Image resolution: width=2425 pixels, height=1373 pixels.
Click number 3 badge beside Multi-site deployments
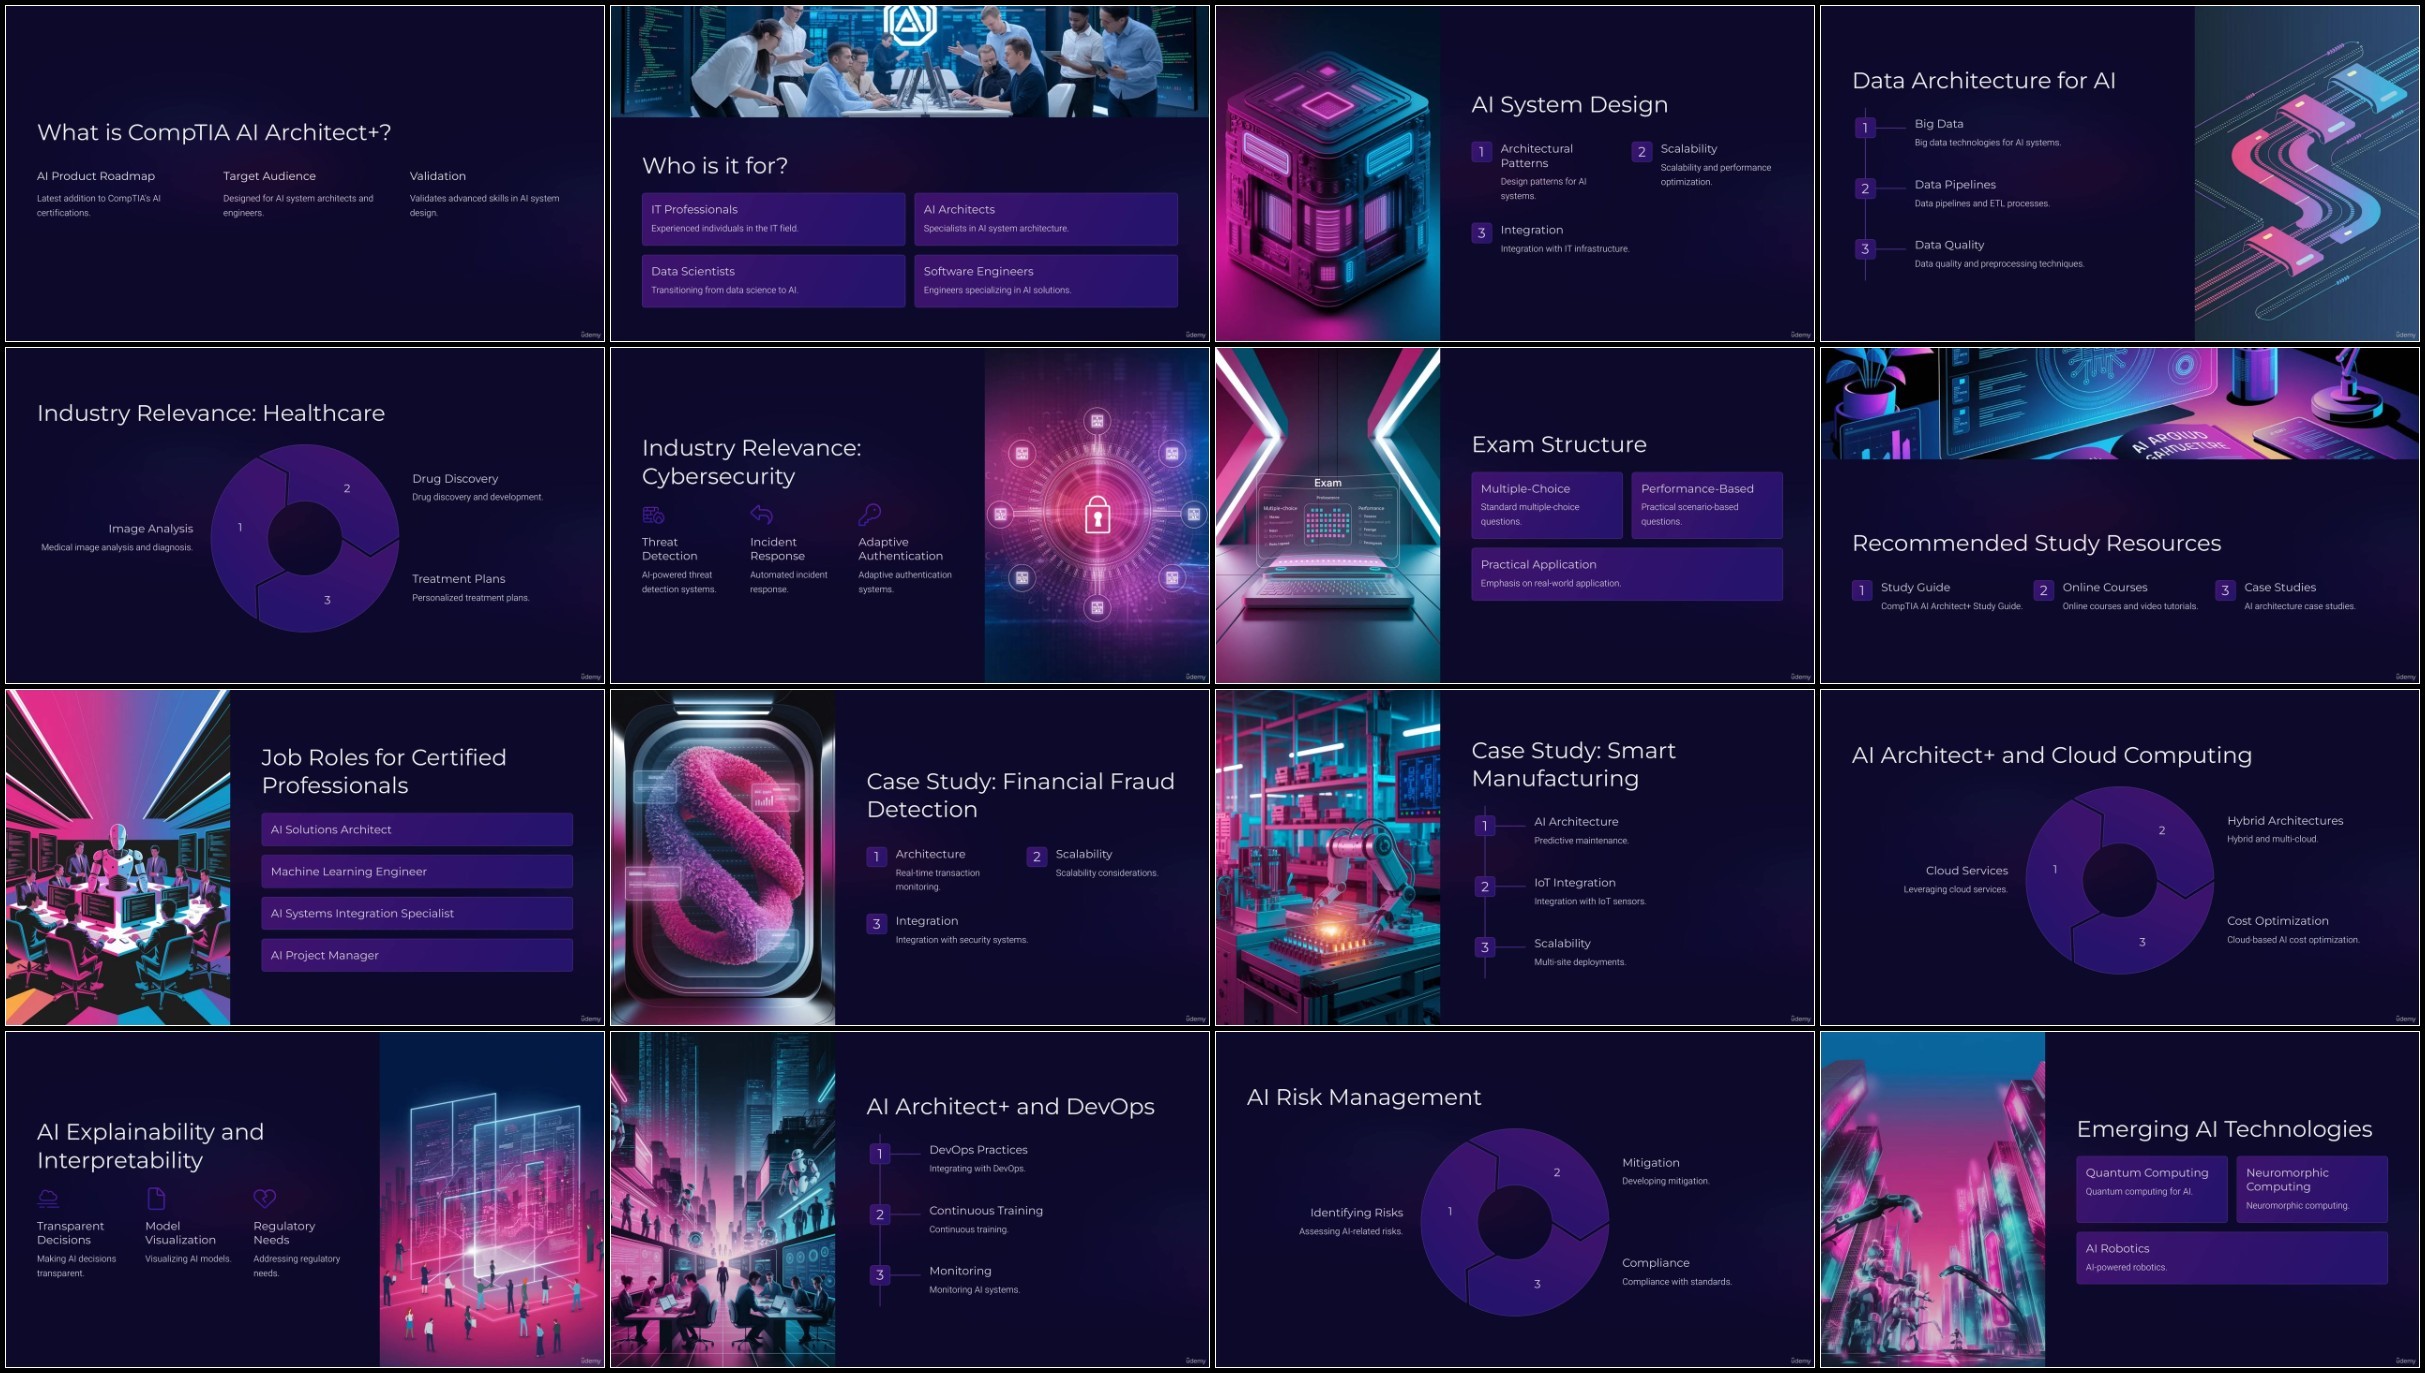(1484, 947)
